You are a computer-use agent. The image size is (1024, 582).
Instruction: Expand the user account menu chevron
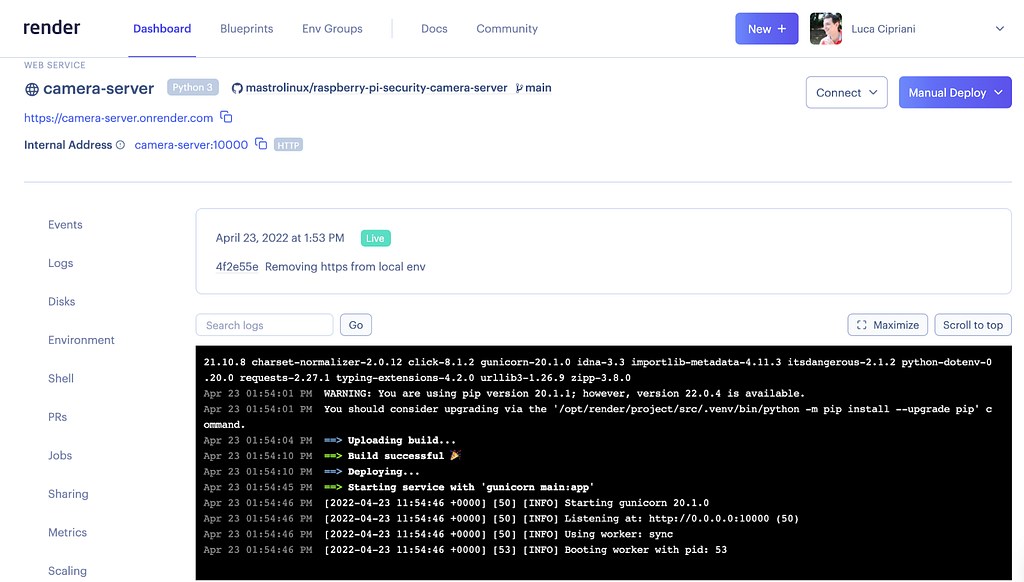coord(999,29)
